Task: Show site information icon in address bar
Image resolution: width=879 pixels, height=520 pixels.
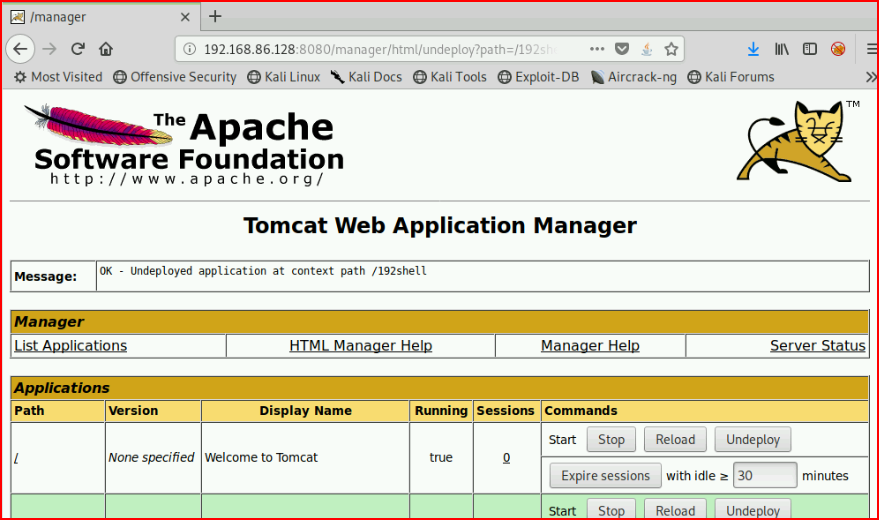Action: pyautogui.click(x=189, y=49)
